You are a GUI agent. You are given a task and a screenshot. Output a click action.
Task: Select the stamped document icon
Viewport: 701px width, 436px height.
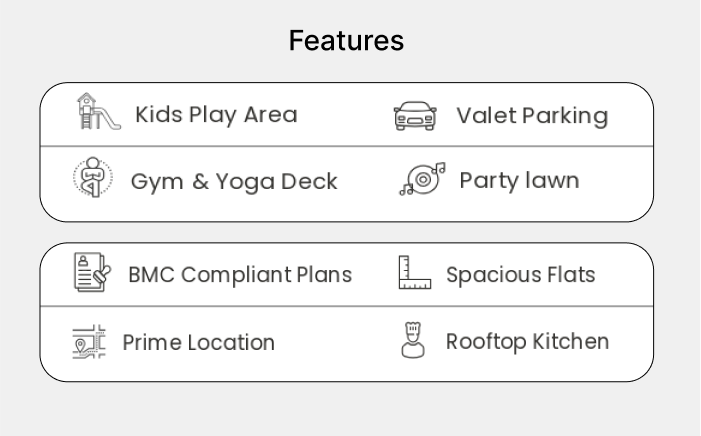tap(92, 272)
